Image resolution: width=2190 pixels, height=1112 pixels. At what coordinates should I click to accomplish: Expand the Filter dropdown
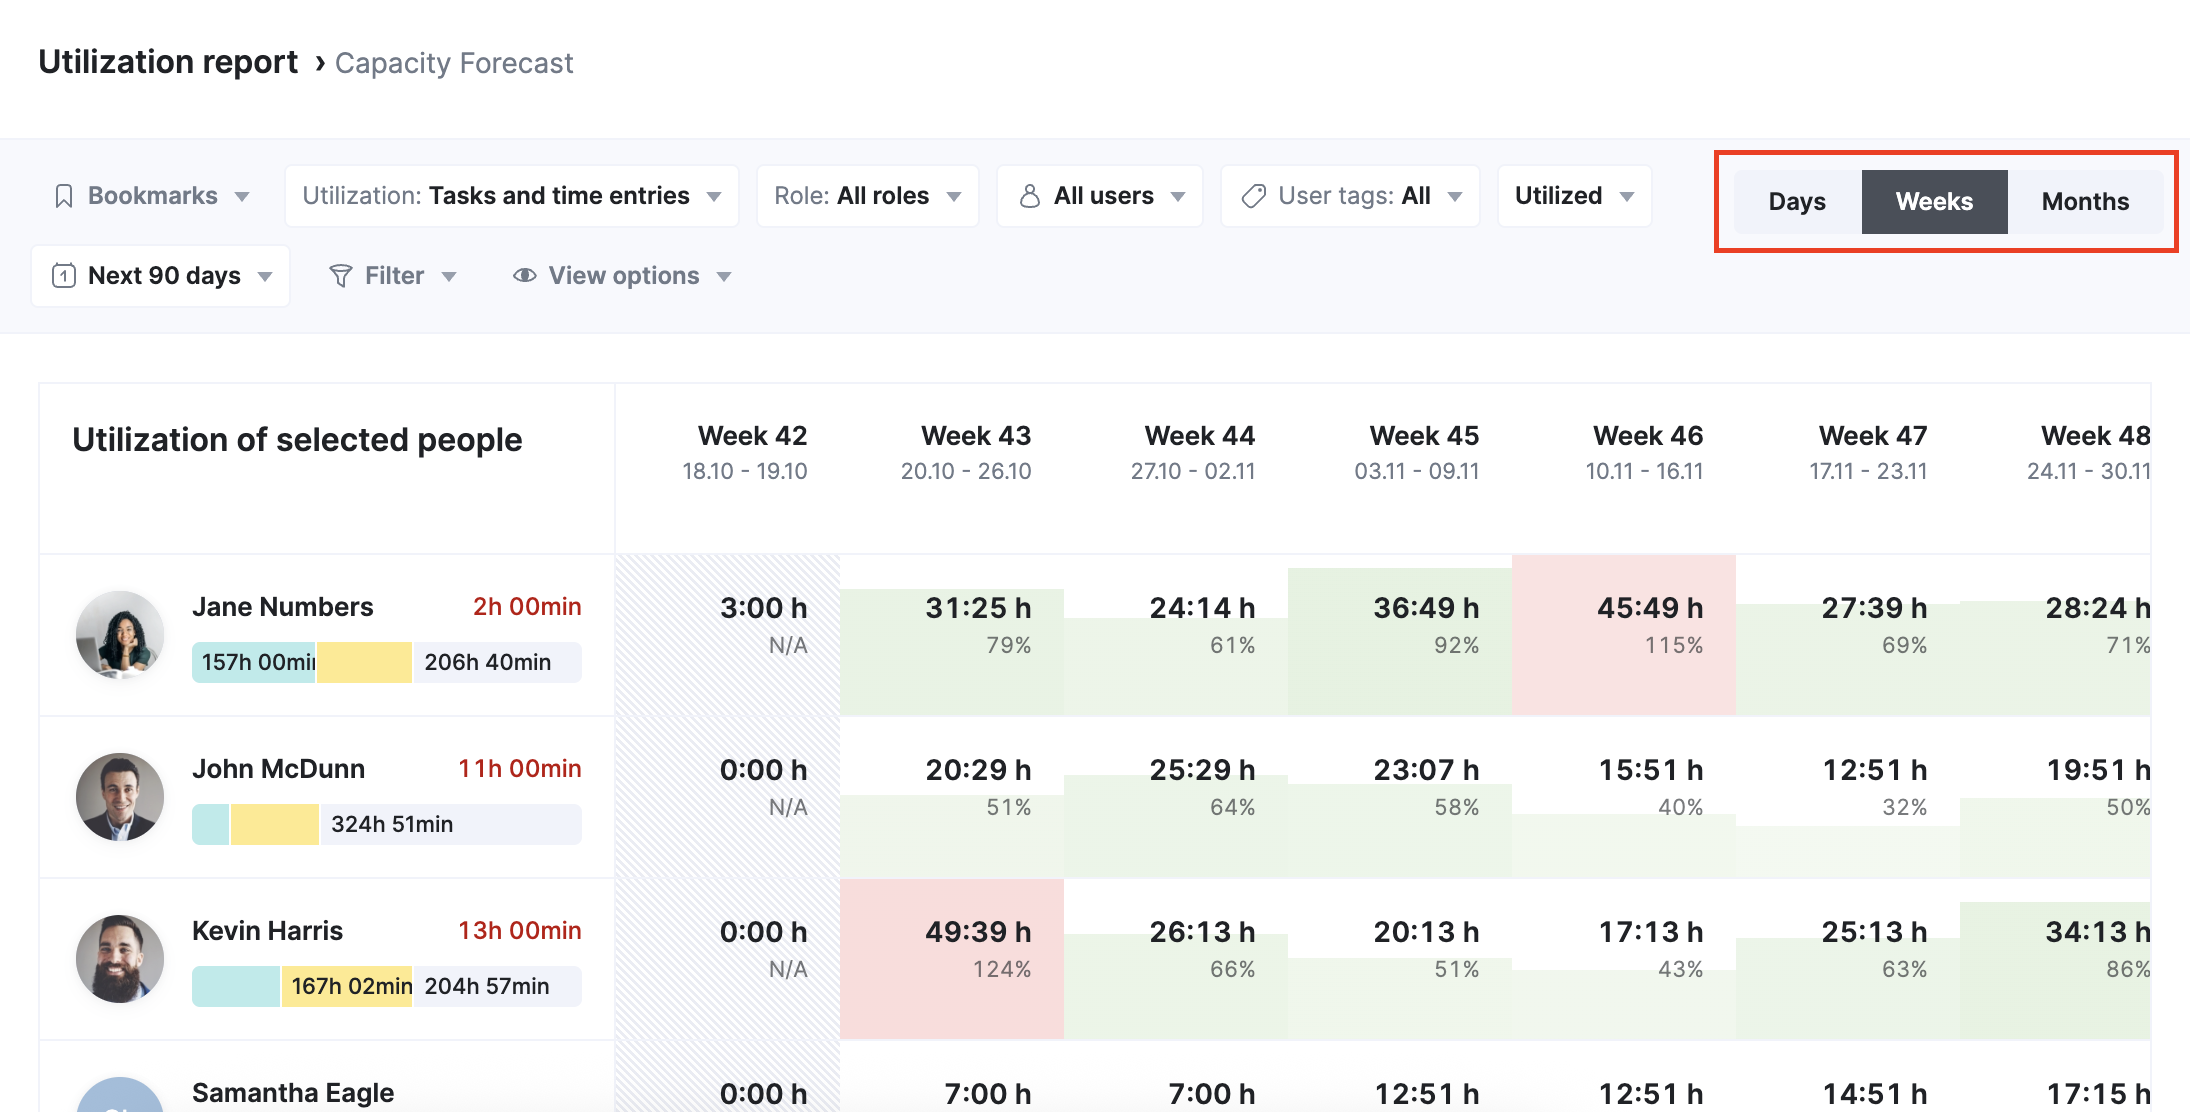point(393,276)
